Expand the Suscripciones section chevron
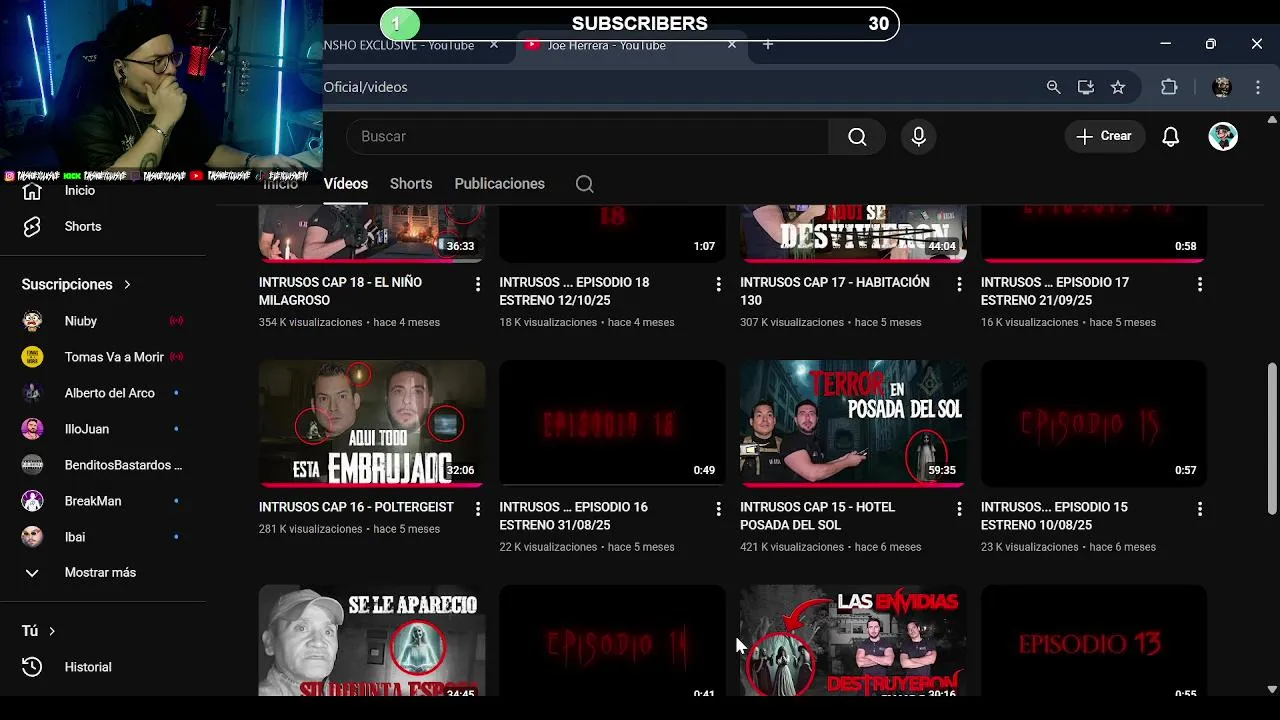 [x=127, y=285]
